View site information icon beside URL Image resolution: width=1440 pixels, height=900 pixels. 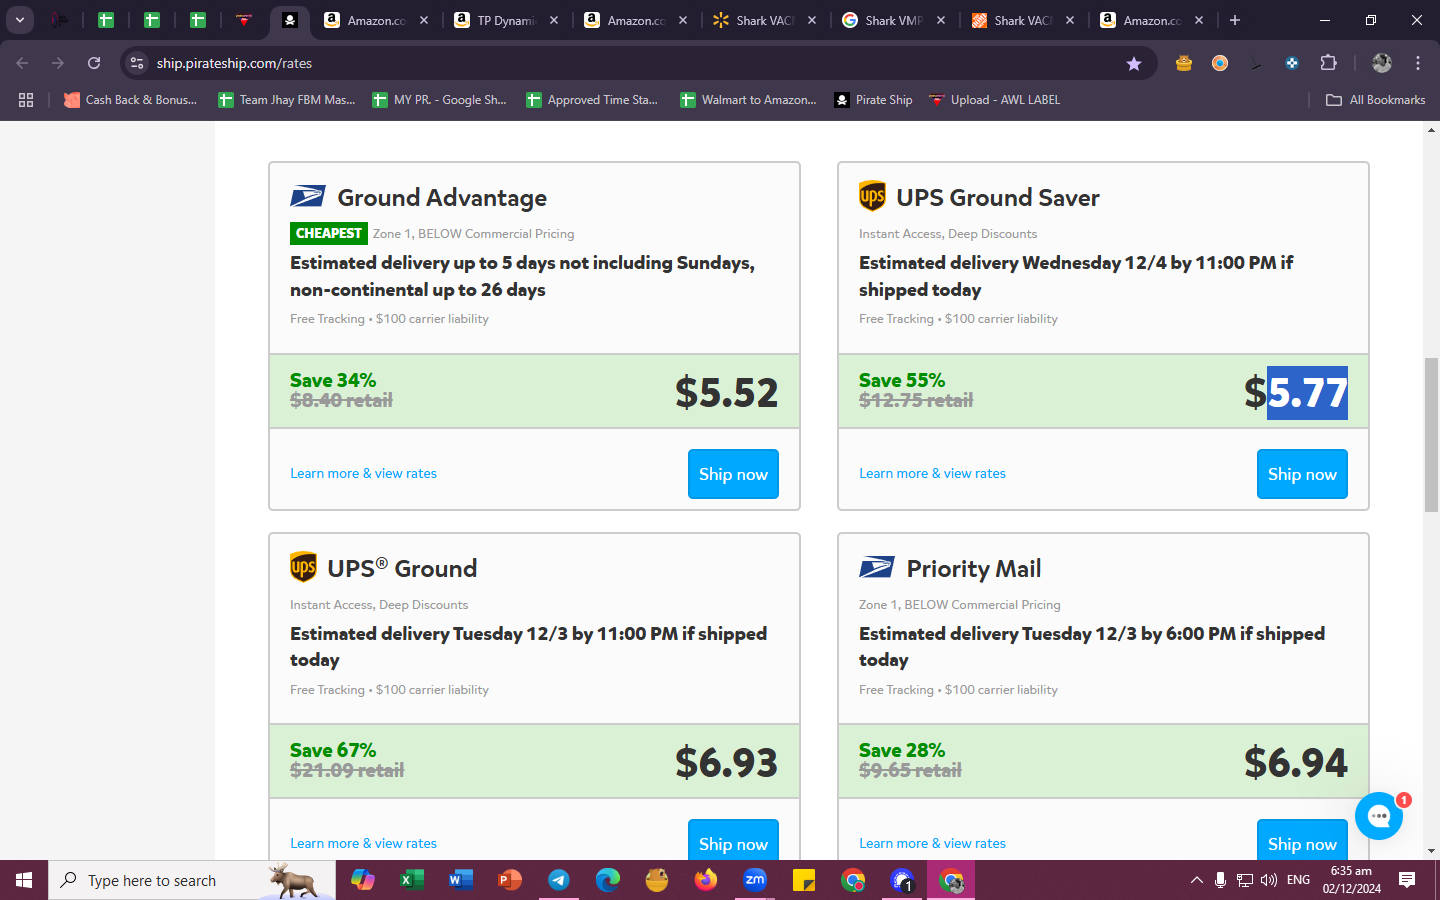tap(137, 63)
